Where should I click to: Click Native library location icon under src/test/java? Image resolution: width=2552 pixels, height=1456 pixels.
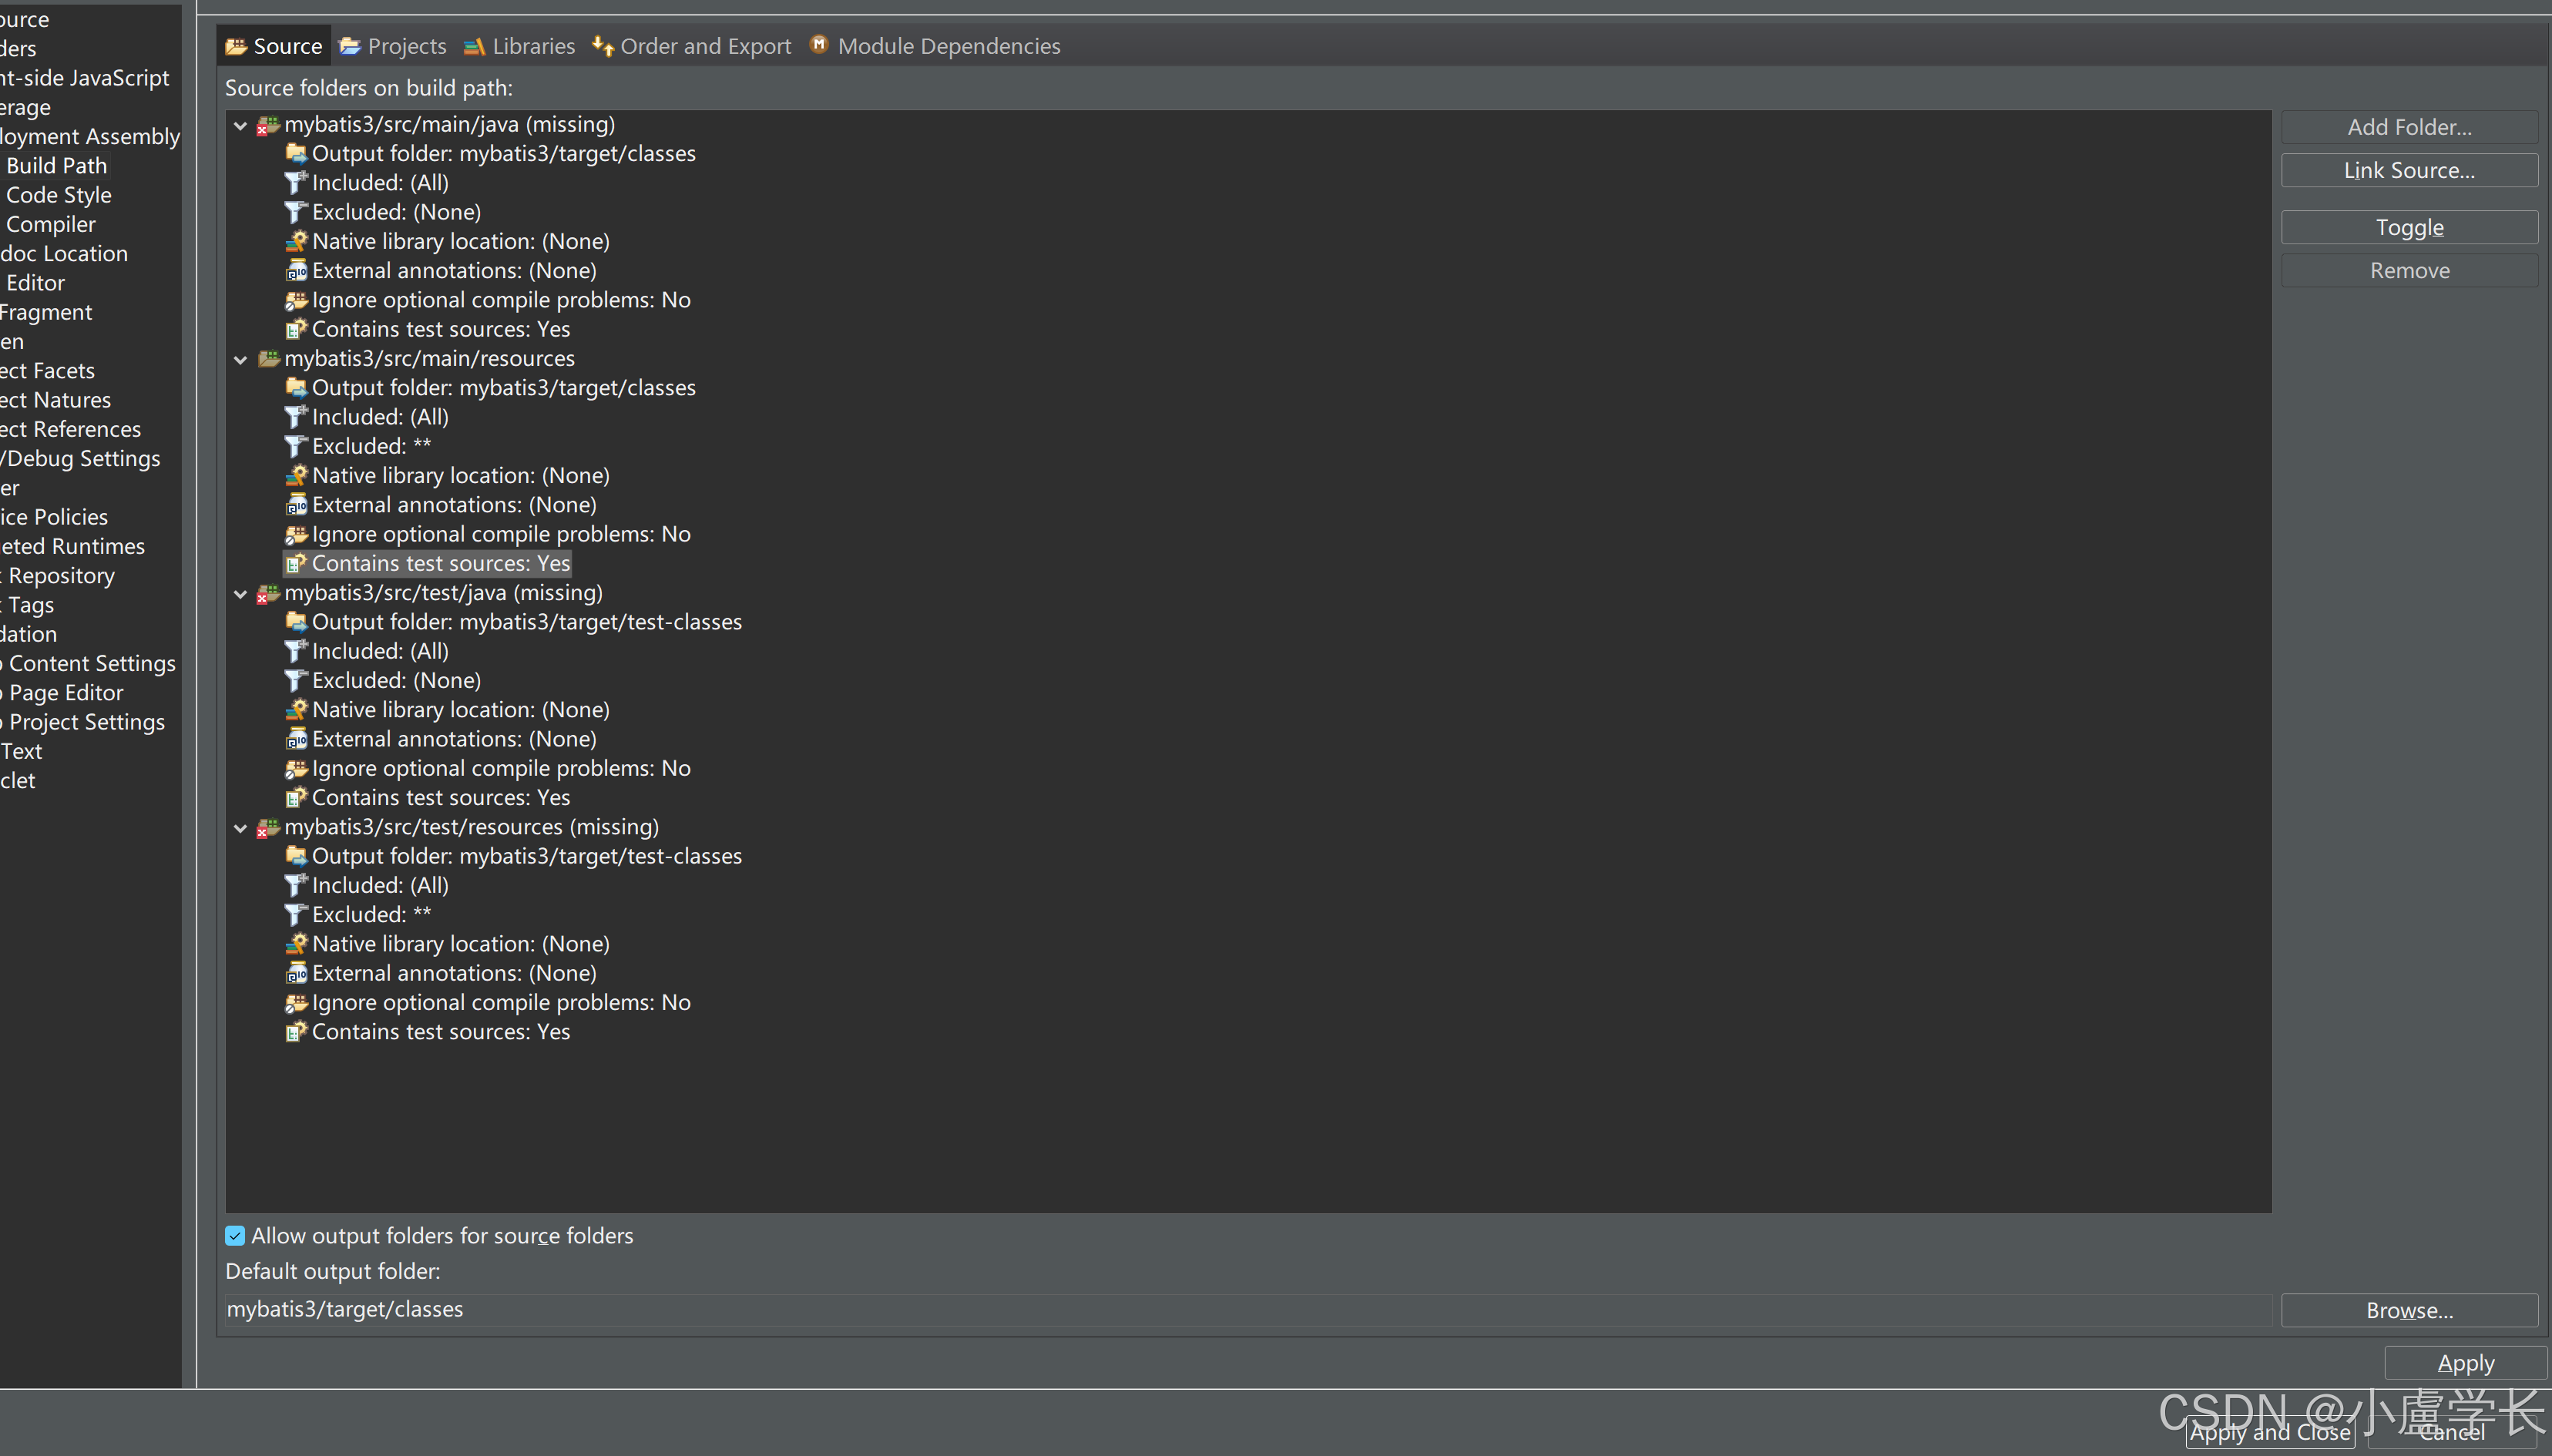coord(296,710)
